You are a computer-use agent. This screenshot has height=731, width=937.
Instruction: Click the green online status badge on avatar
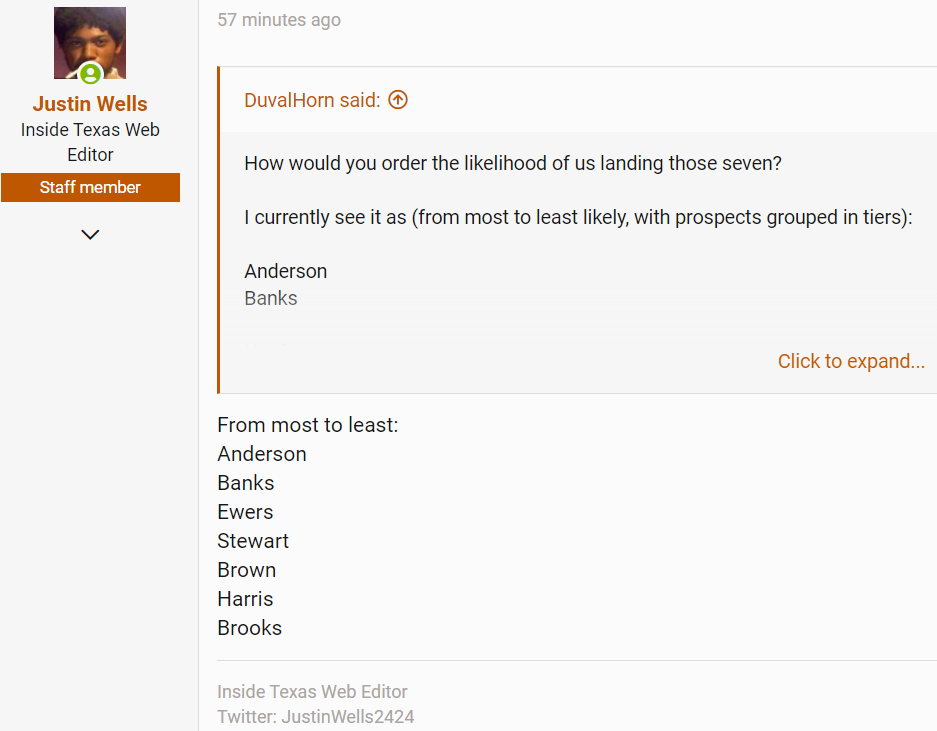click(x=91, y=74)
